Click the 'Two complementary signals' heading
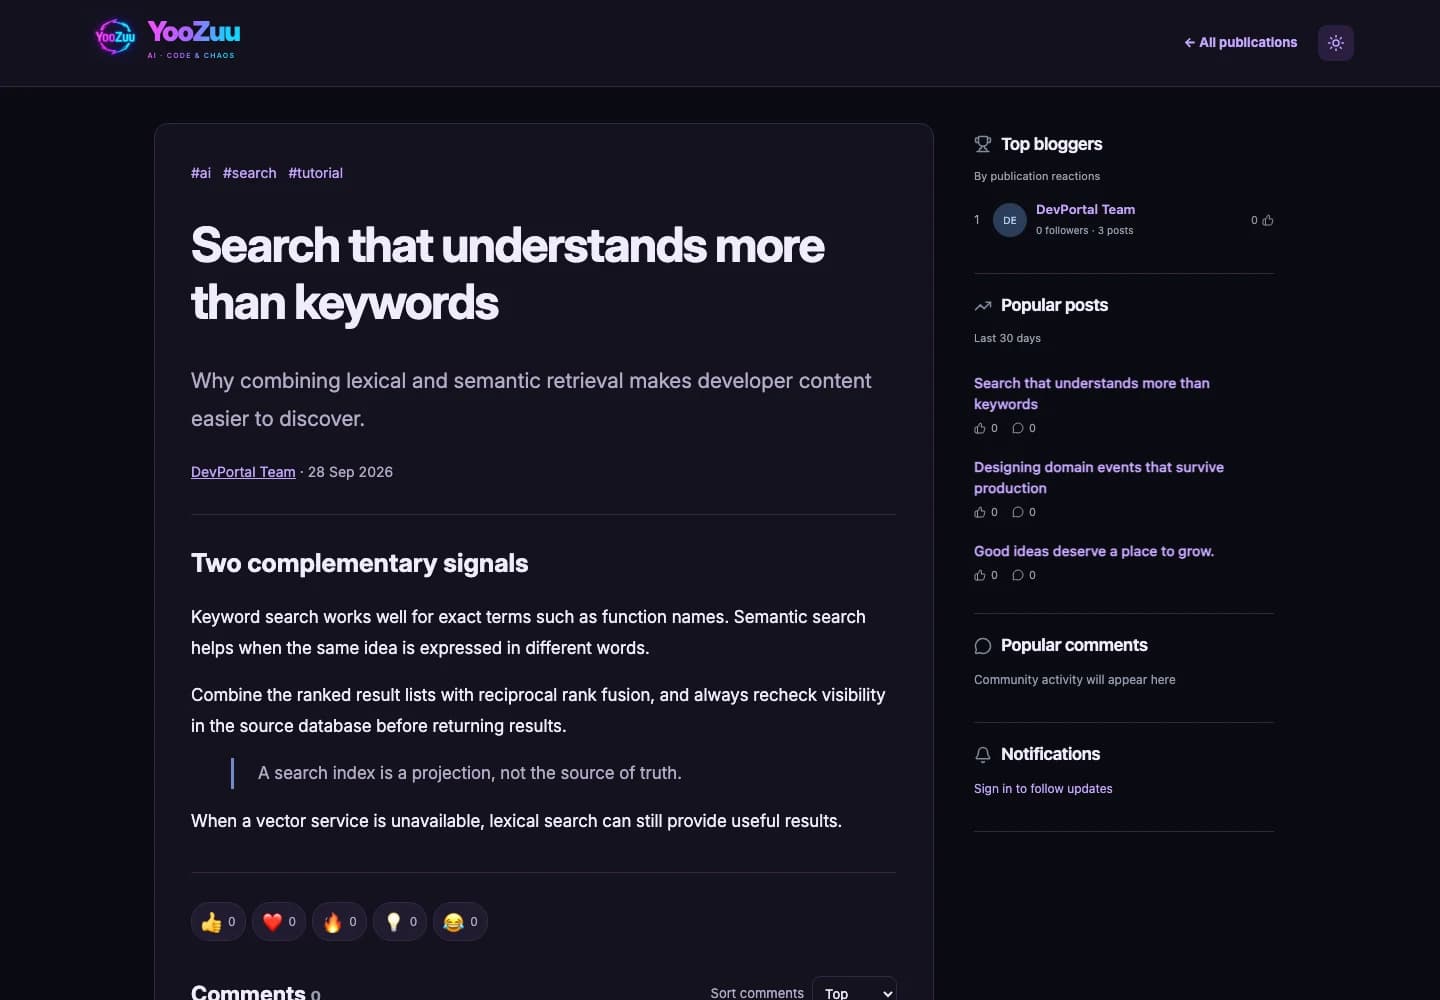Viewport: 1440px width, 1000px height. pos(359,563)
